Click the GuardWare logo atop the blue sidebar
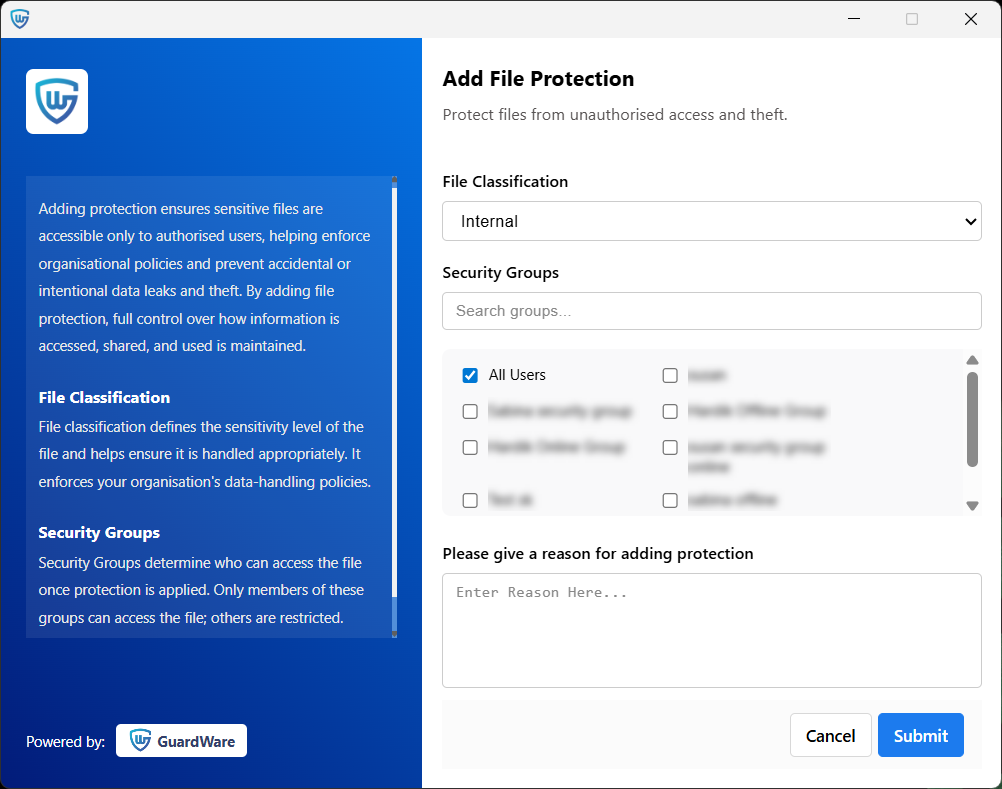The height and width of the screenshot is (789, 1002). (56, 101)
